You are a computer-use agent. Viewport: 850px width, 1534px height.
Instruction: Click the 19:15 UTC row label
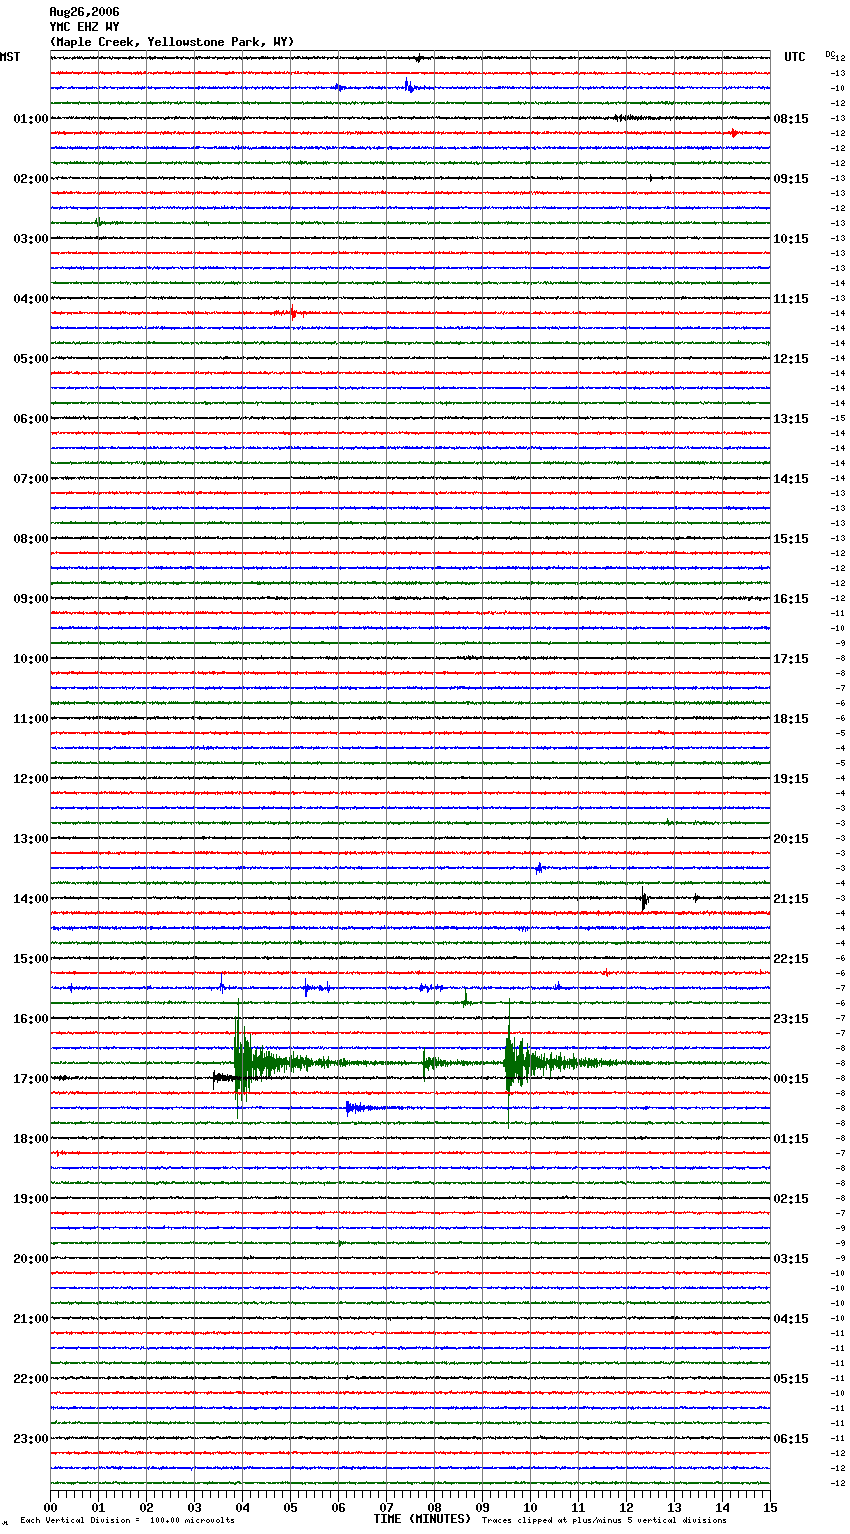coord(791,779)
